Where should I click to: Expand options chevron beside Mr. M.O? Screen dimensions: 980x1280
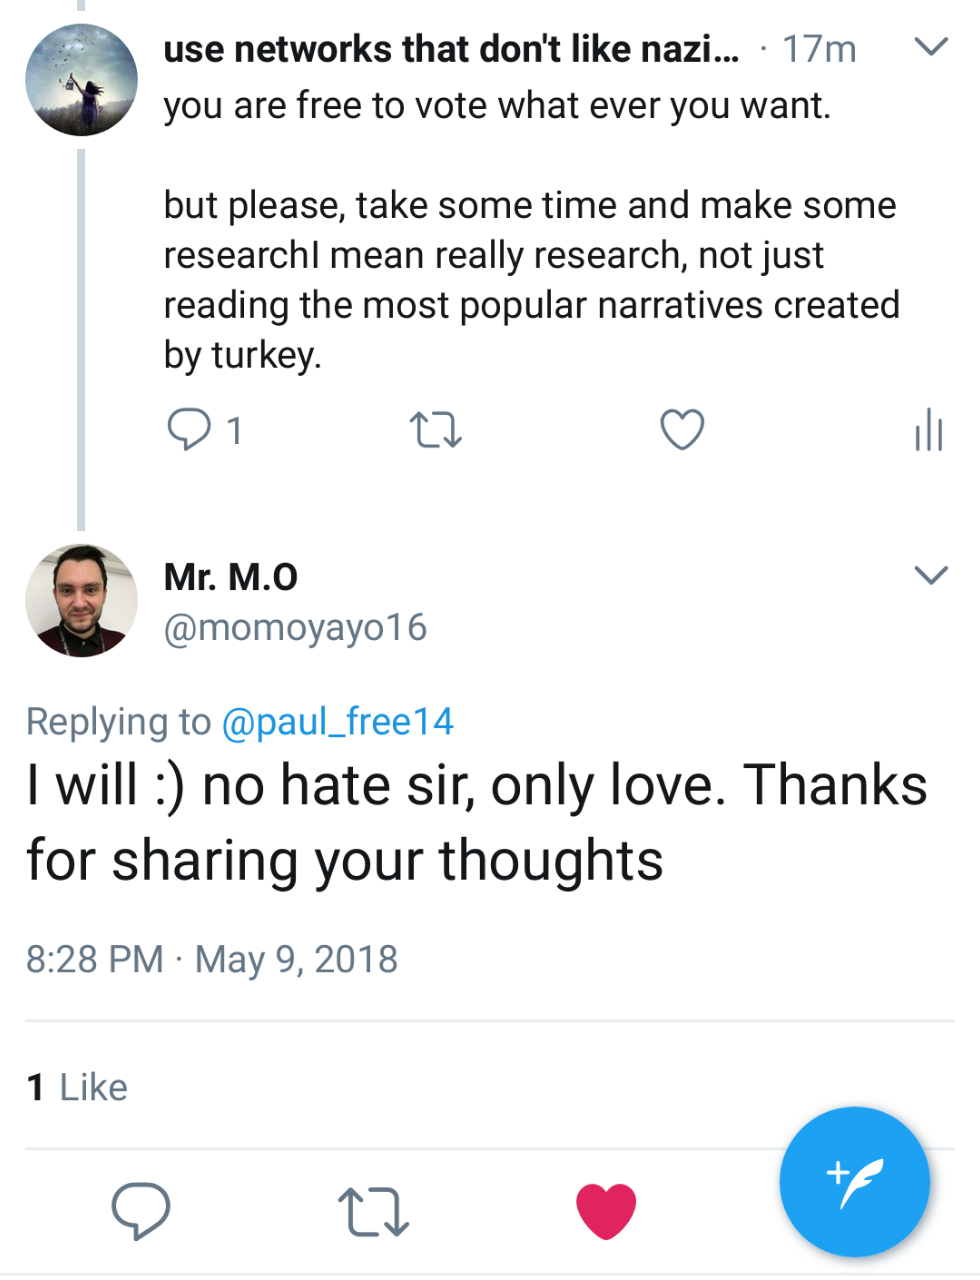click(x=931, y=575)
